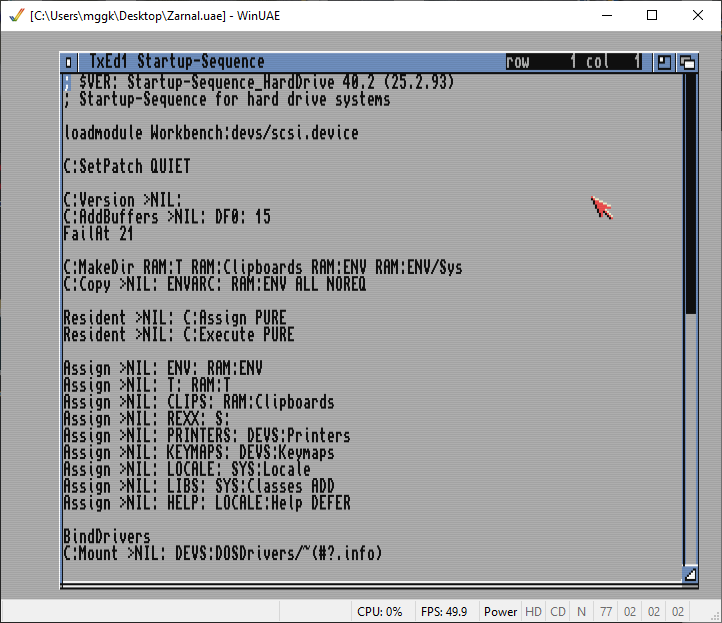722x623 pixels.
Task: Click the C:Mount >NIL: DEVS:DOSDrivers line
Action: 223,553
